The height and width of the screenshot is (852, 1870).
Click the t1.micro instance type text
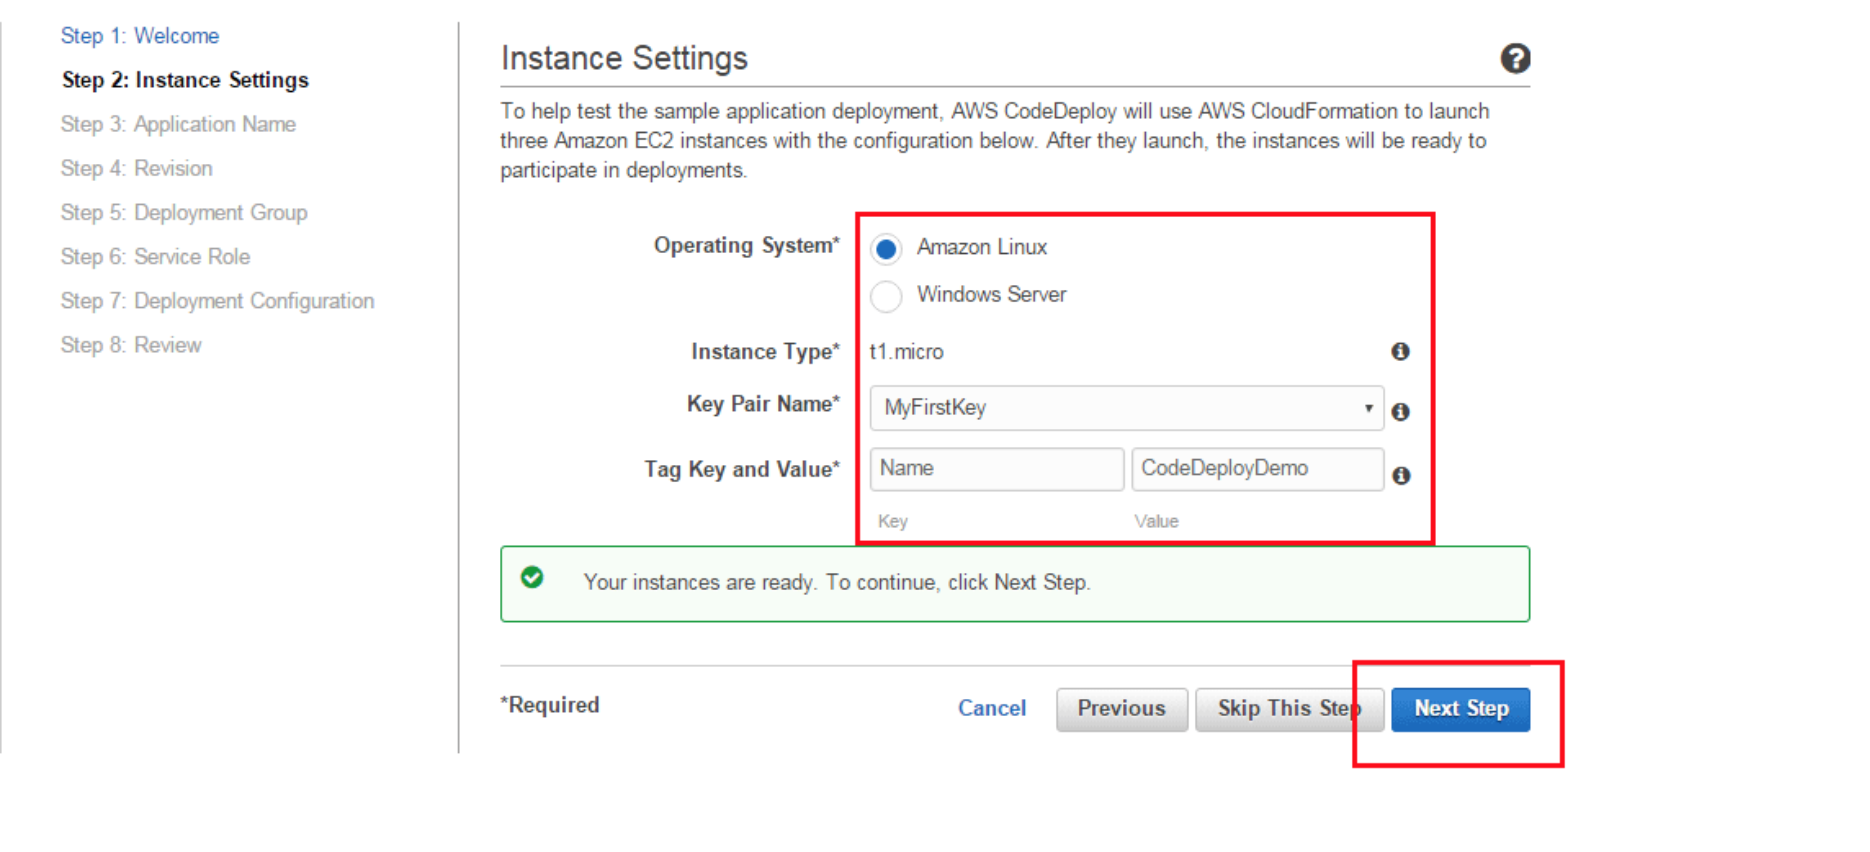pyautogui.click(x=906, y=352)
